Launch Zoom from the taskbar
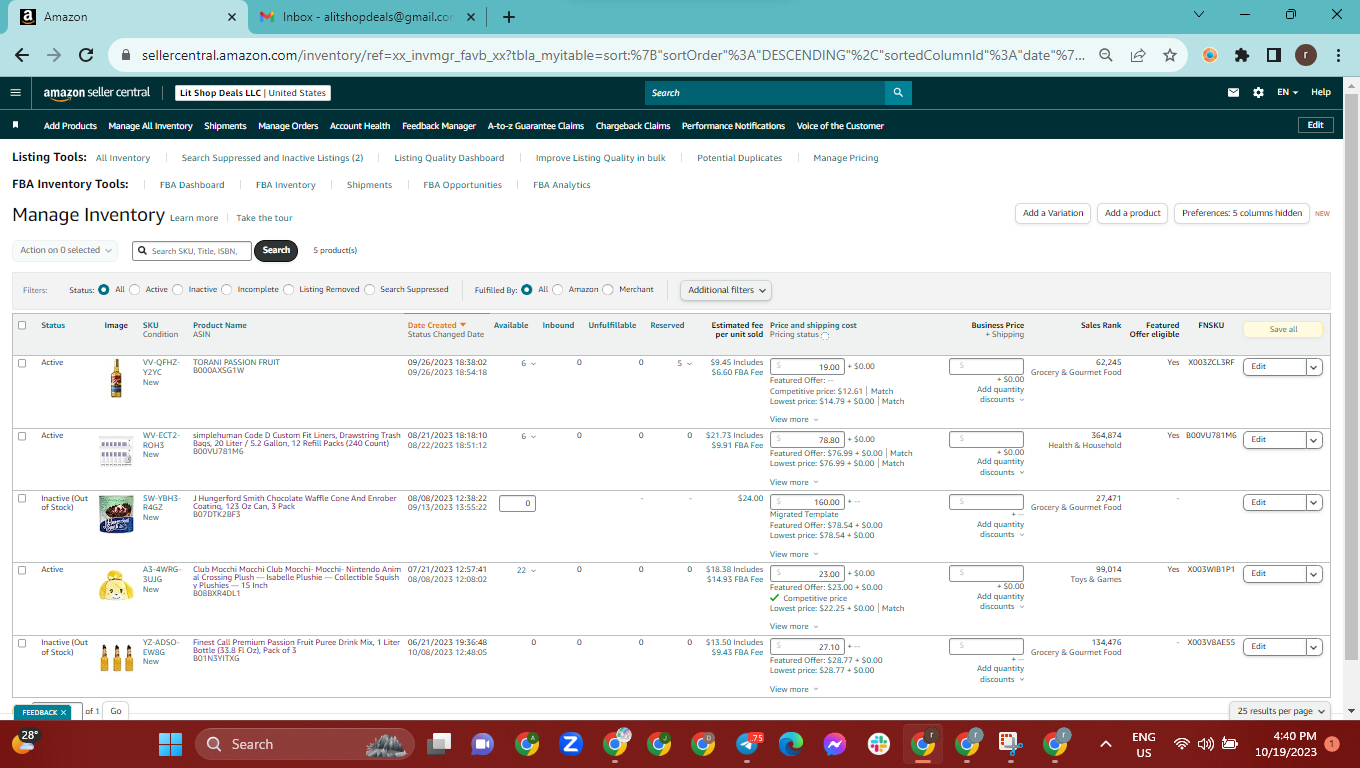 571,744
